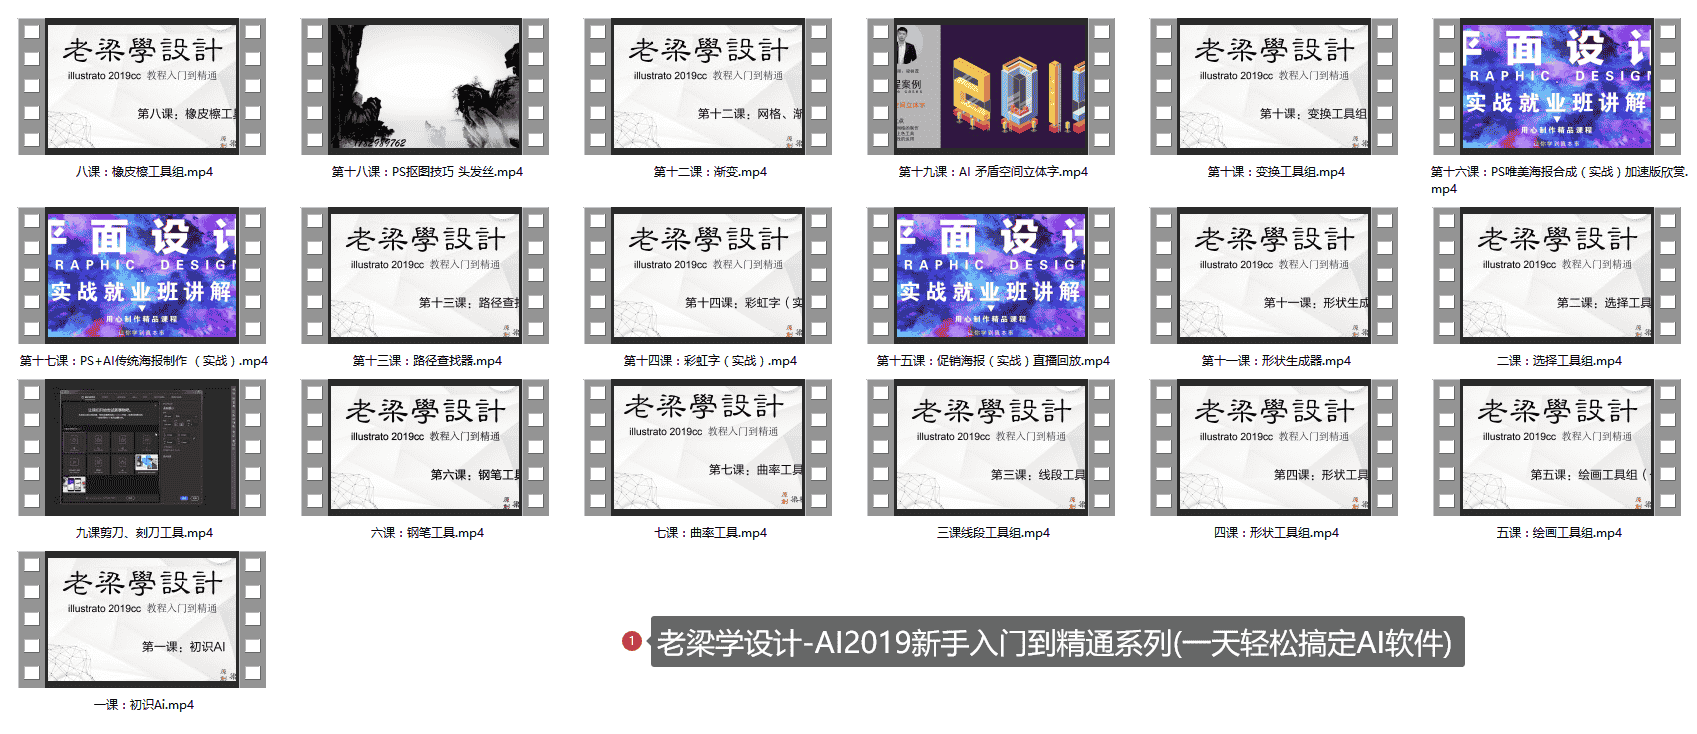Viewport: 1697px width, 734px height.
Task: Click the file name 七课：曲率工具.mp4
Action: [710, 533]
